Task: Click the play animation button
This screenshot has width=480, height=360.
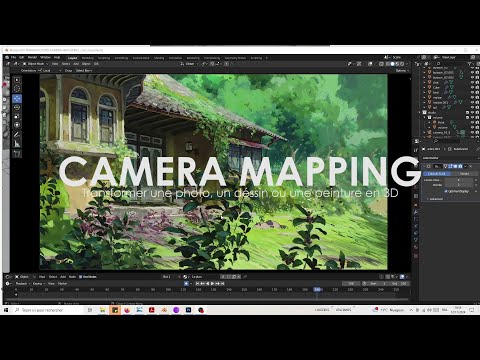Action: coord(212,283)
